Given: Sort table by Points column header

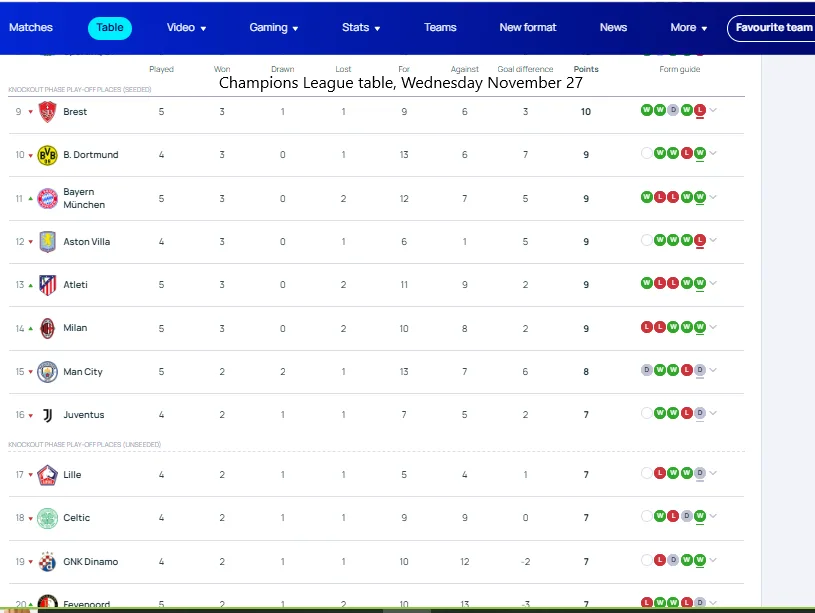Looking at the screenshot, I should click(x=586, y=69).
